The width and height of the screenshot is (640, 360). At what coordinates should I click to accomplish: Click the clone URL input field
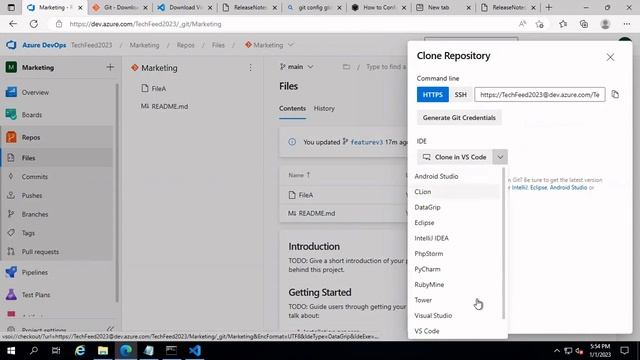tap(540, 95)
